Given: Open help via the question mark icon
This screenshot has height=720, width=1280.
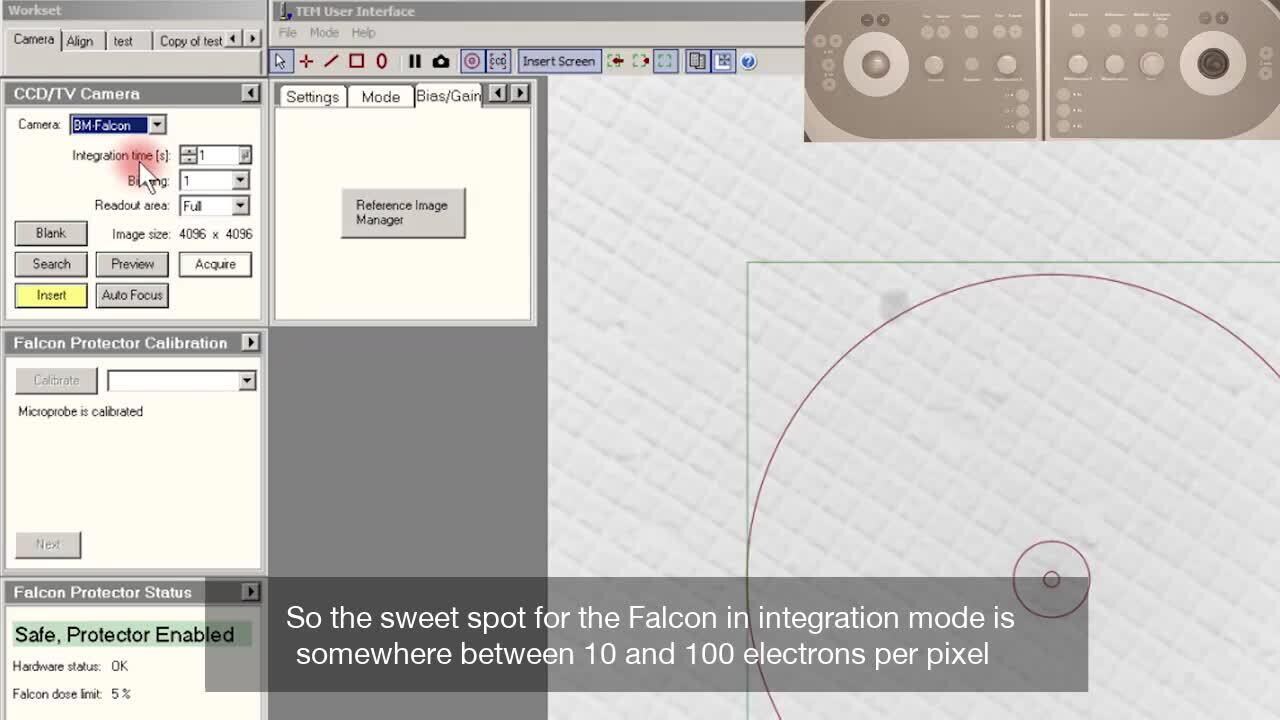Looking at the screenshot, I should click(748, 61).
